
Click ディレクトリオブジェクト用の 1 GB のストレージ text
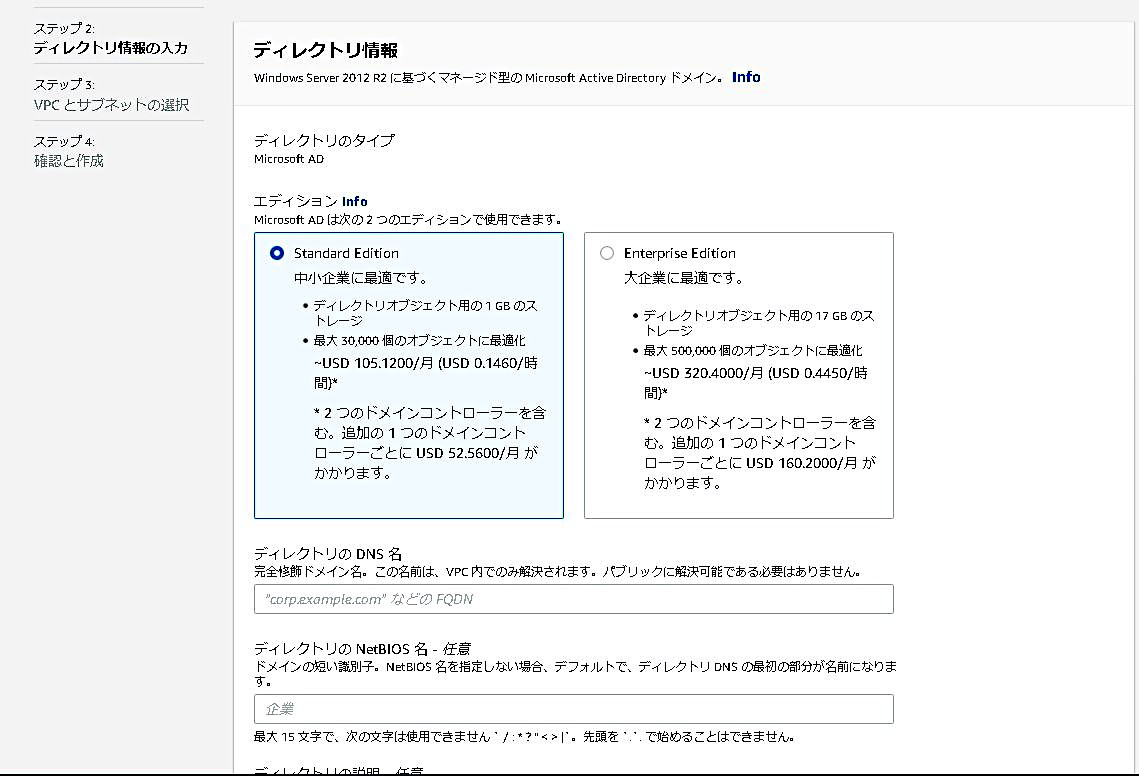tap(425, 312)
